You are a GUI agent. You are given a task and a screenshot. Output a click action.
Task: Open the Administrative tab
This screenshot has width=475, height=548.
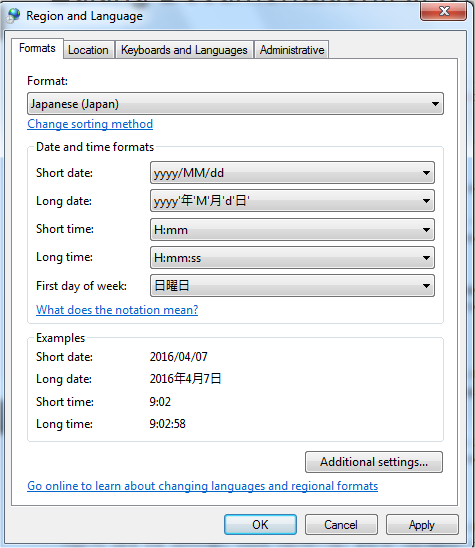[292, 50]
